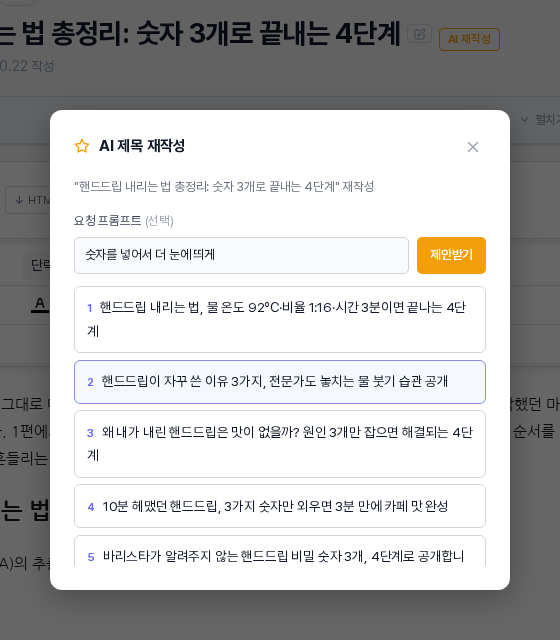
Task: Select suggestion 1 with 물 온도 92°C
Action: [280, 319]
